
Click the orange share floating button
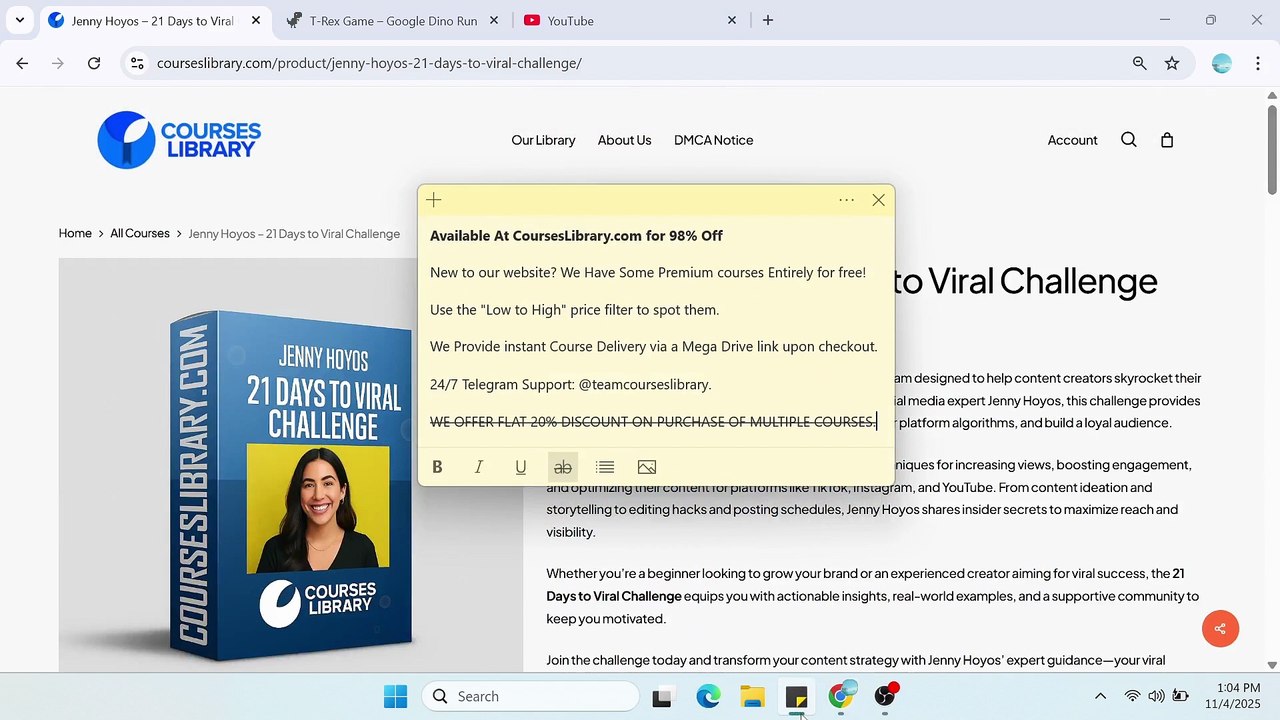tap(1220, 629)
